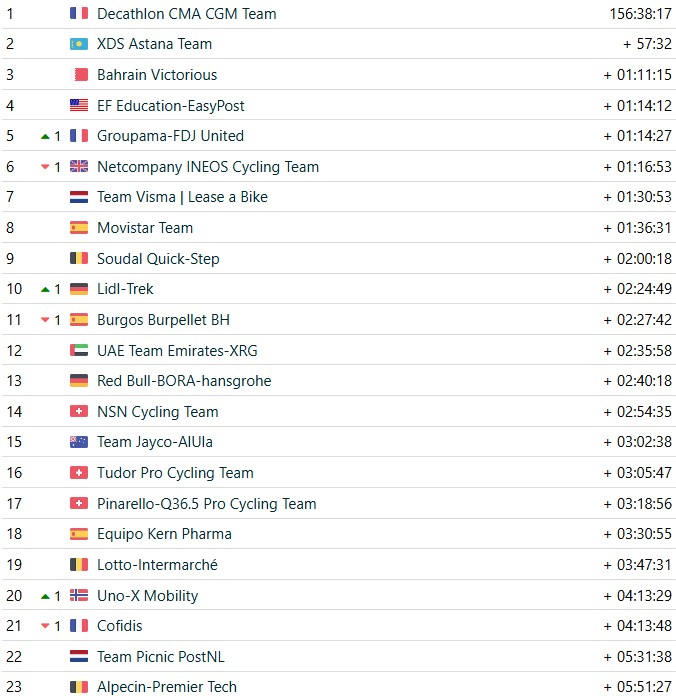Click the time gap + 04:13:29

click(638, 596)
